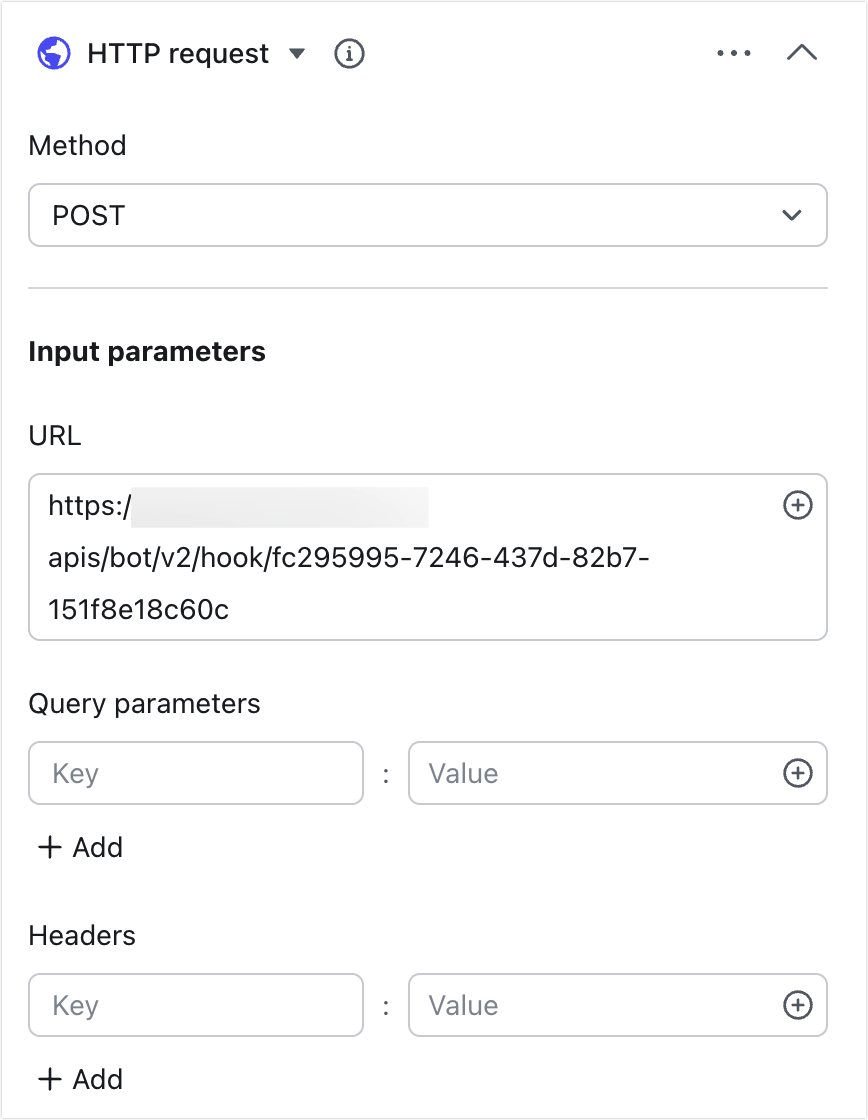Image resolution: width=868 pixels, height=1120 pixels.
Task: Click the HTTP request globe icon
Action: click(x=54, y=53)
